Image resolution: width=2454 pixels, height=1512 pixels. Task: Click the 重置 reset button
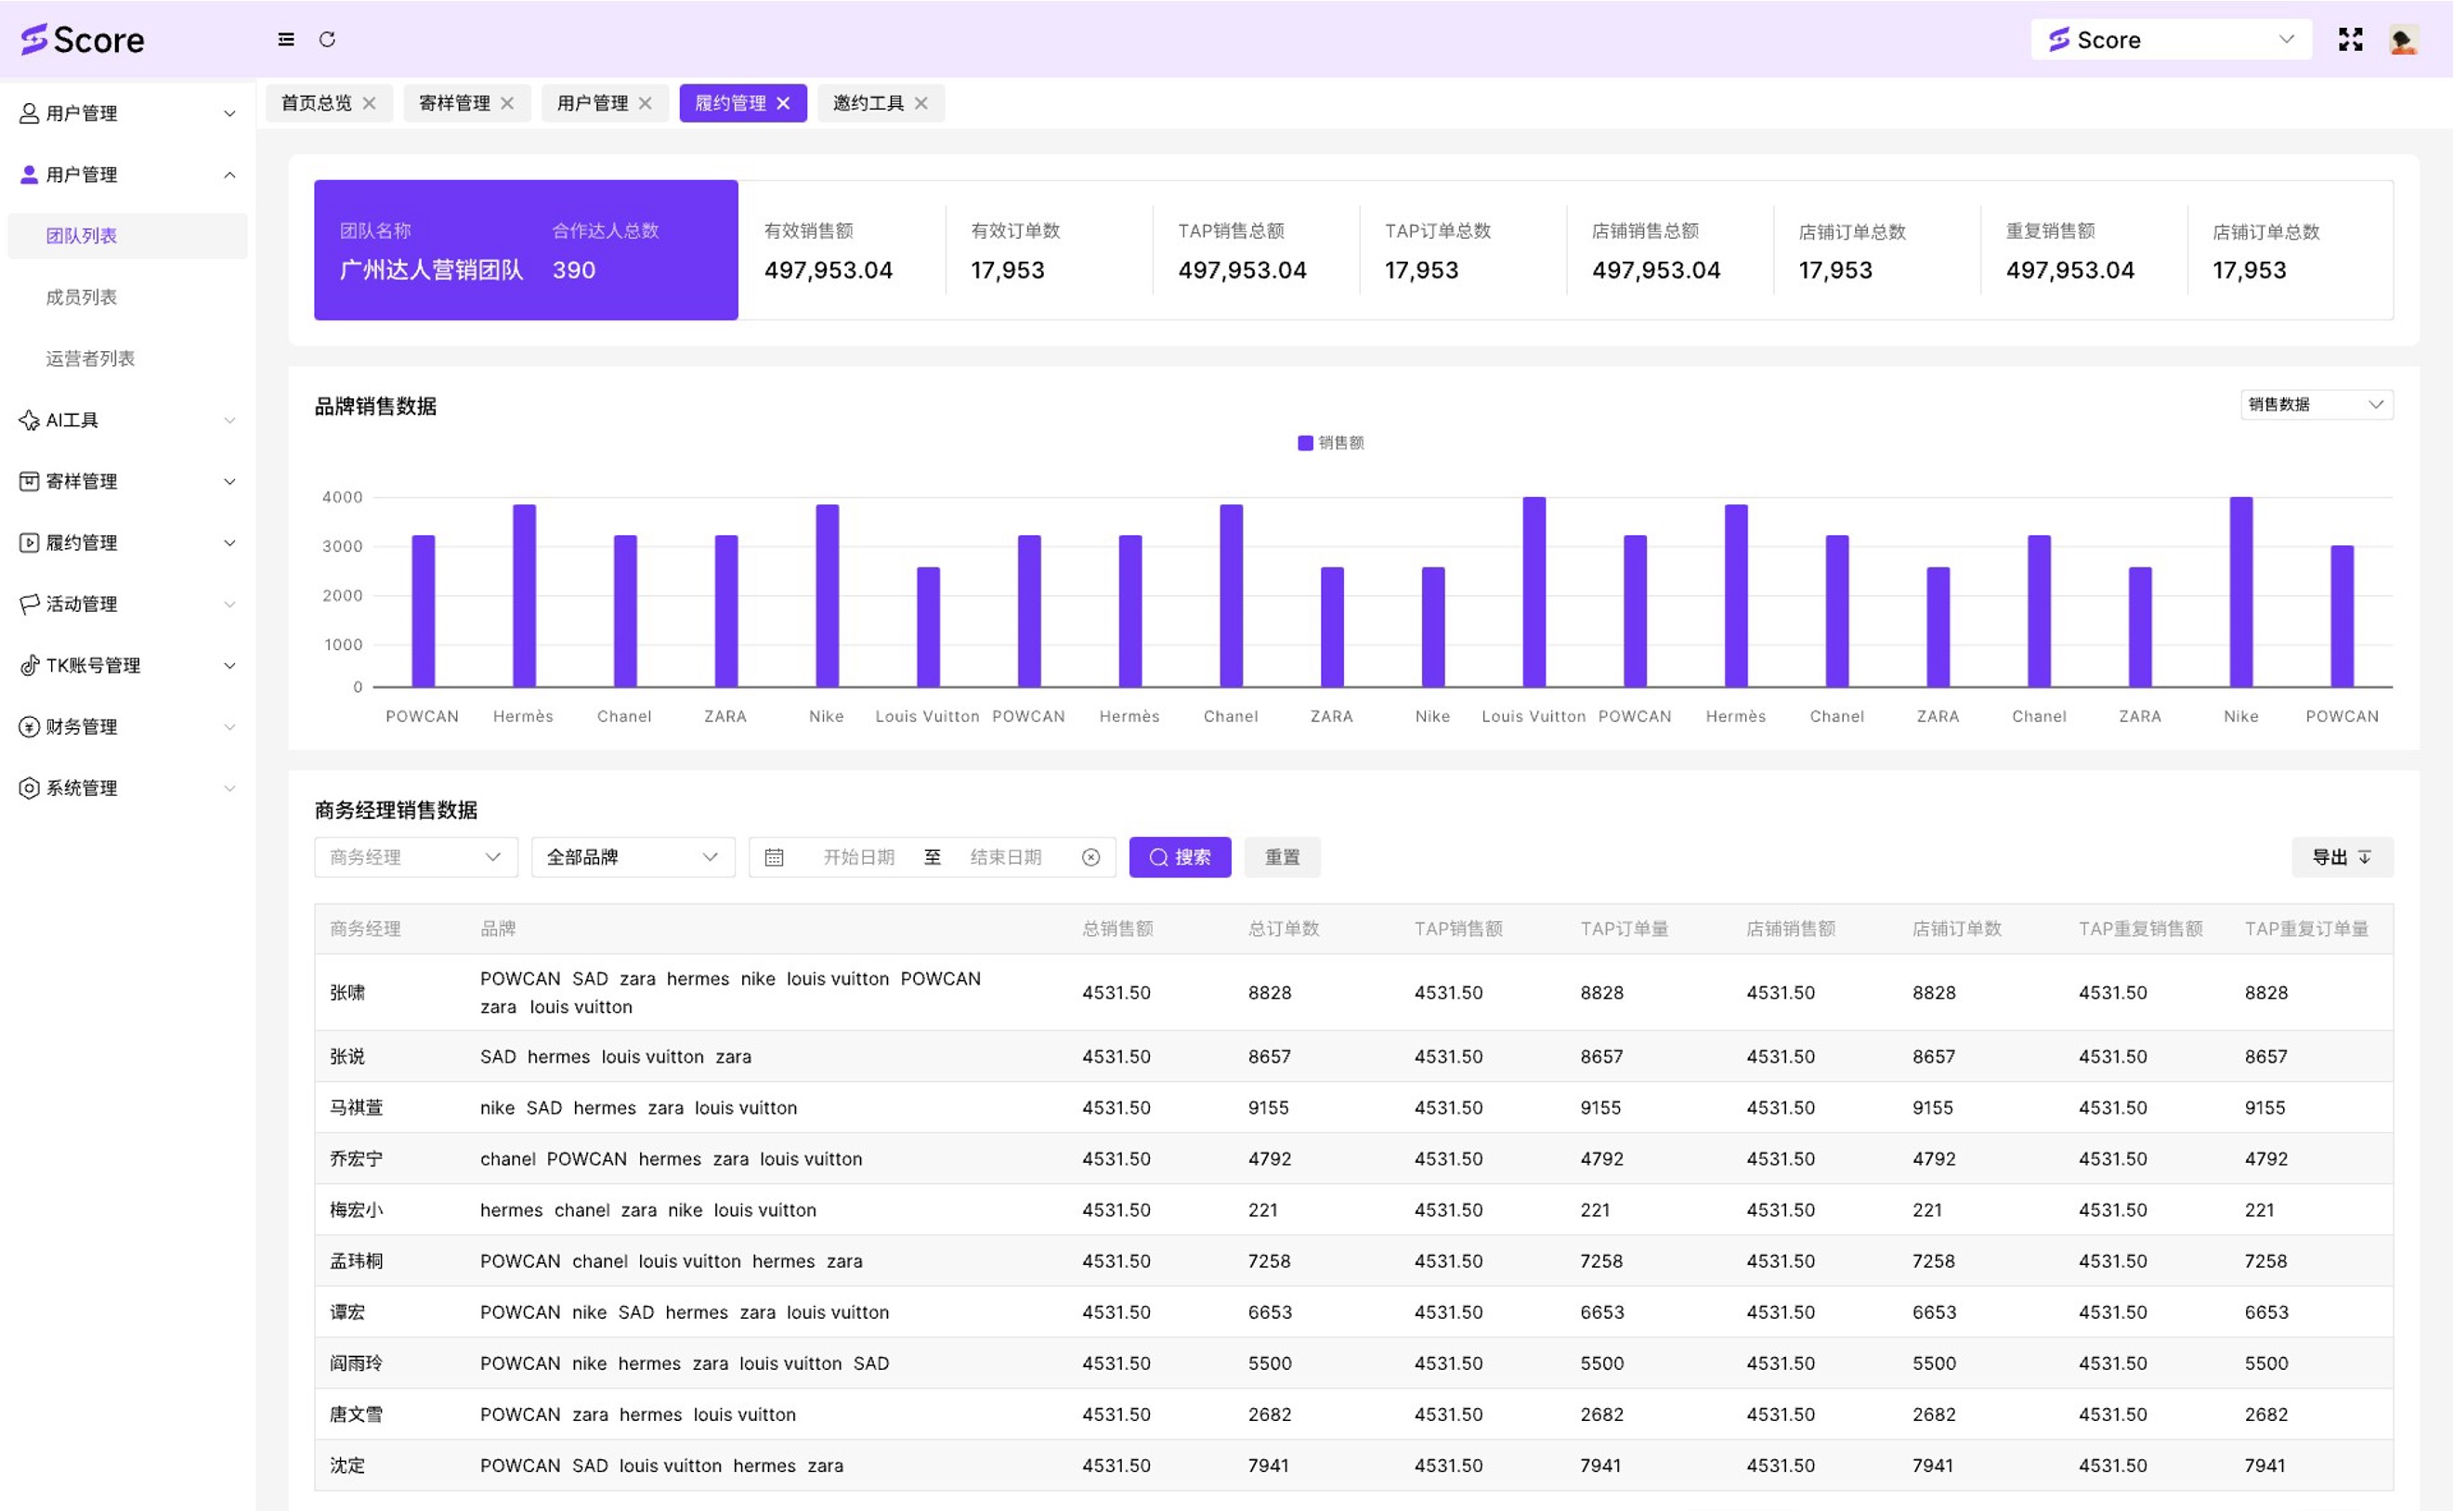[1282, 858]
